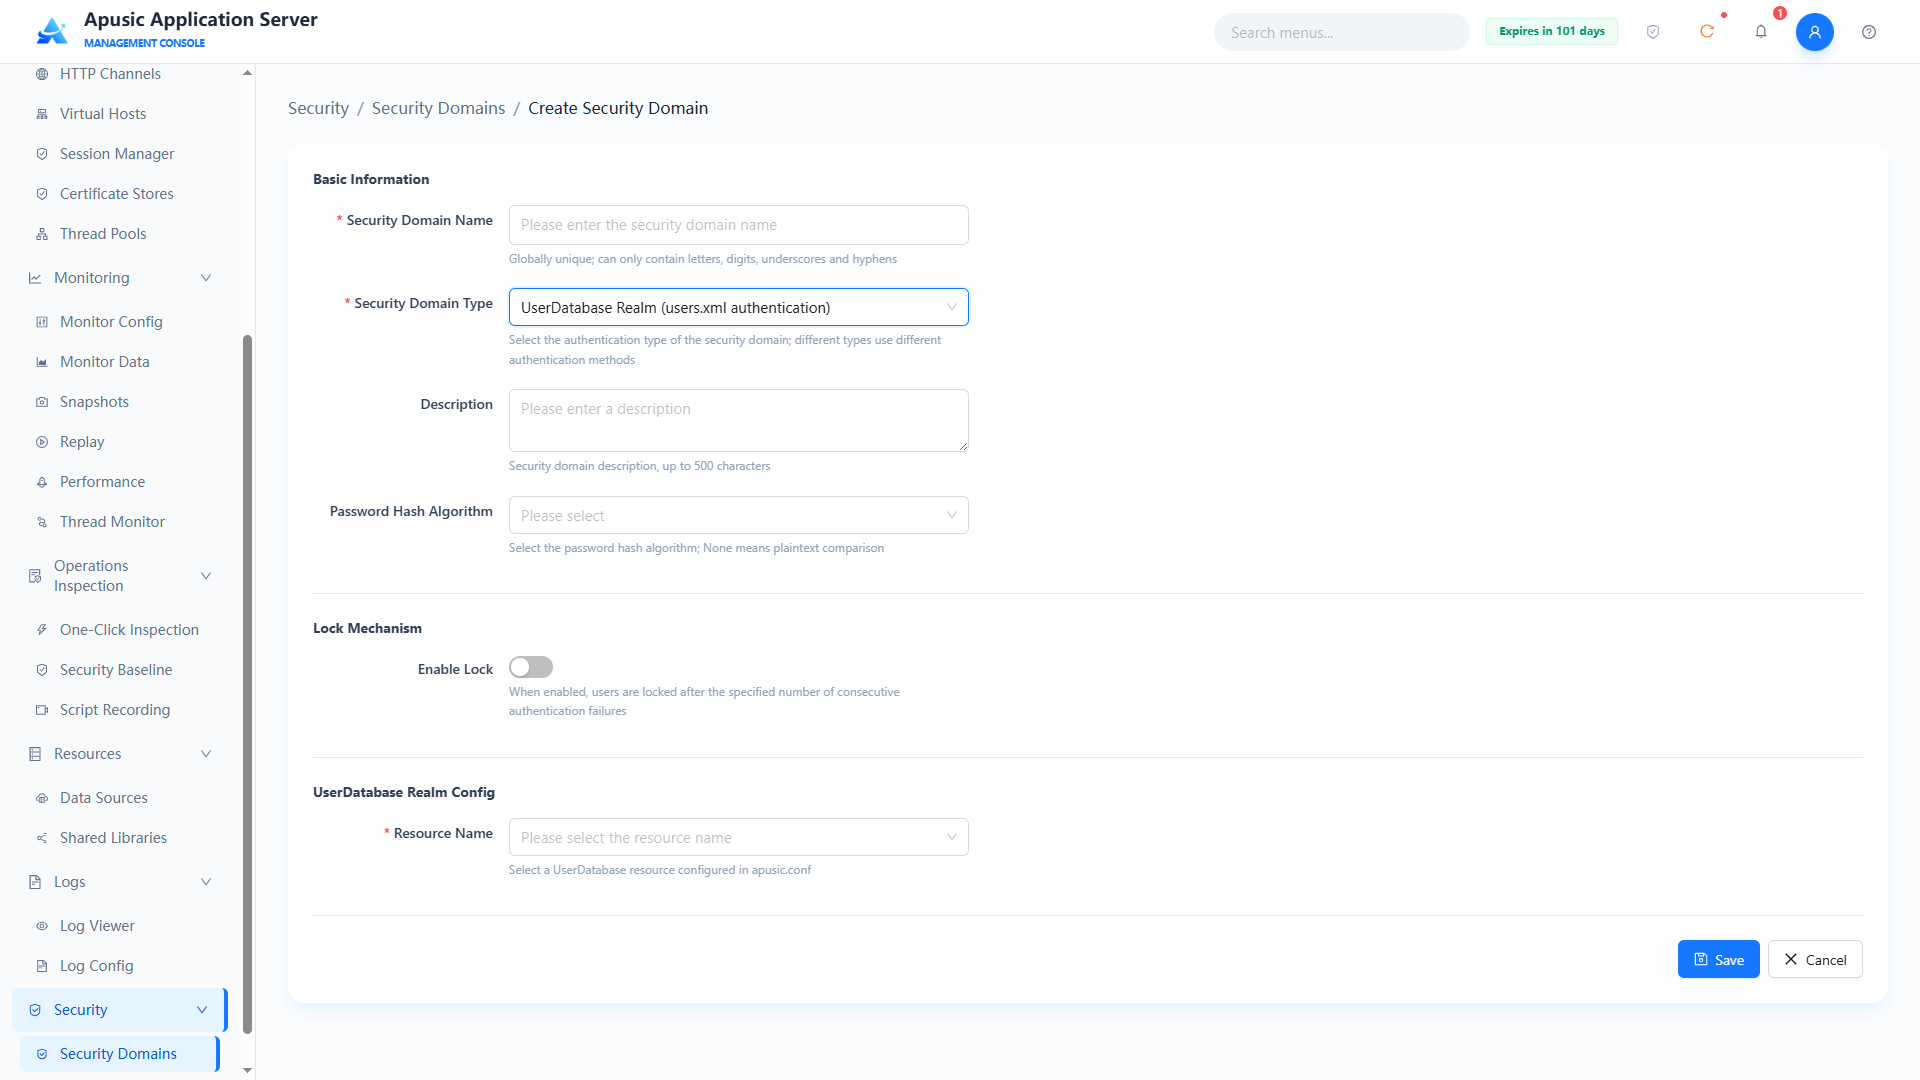The image size is (1920, 1080).
Task: Click the Performance rocket icon
Action: (42, 482)
